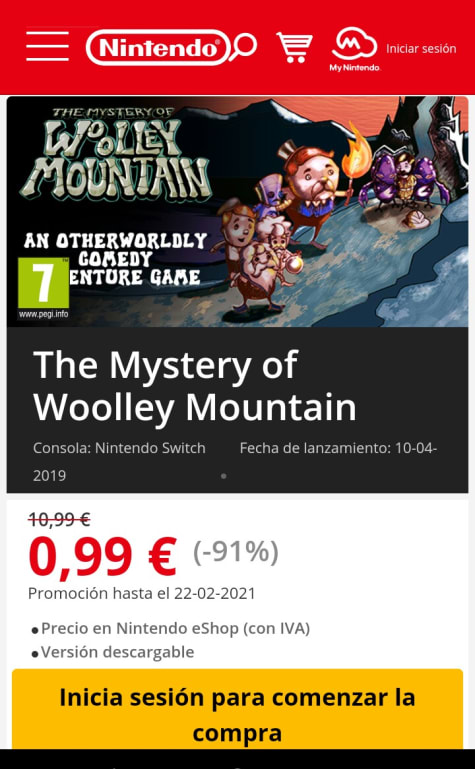
Task: Click the discounted price 0,99 €
Action: click(102, 557)
